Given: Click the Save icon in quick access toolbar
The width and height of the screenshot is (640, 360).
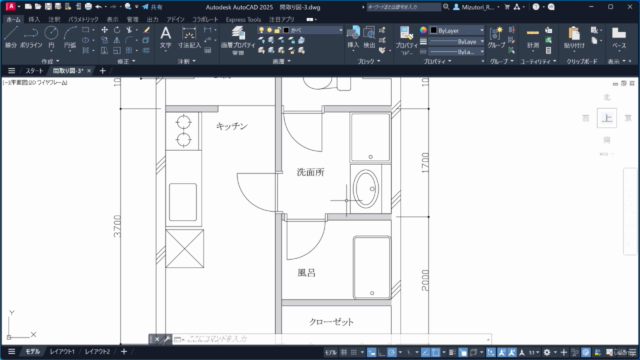Looking at the screenshot, I should point(48,7).
